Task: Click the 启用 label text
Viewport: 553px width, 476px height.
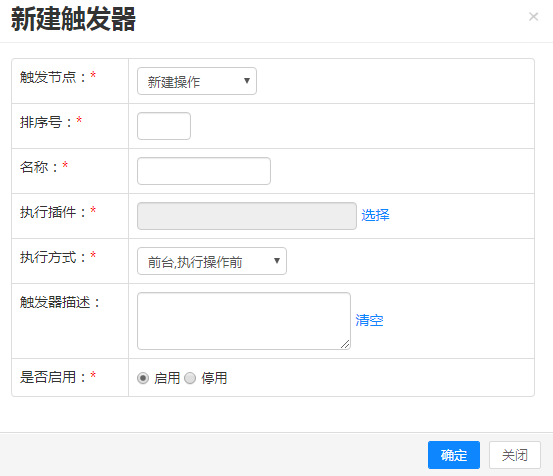Action: point(167,378)
